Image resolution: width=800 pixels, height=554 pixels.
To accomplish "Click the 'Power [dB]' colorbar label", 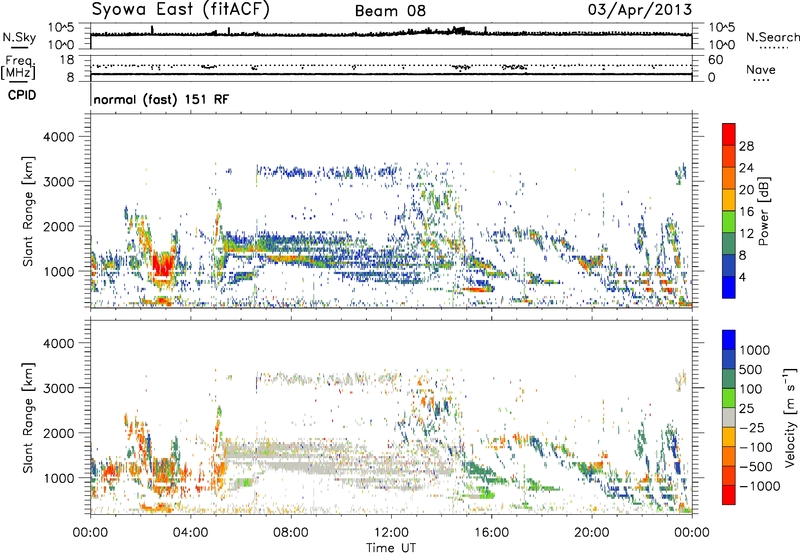I will tap(763, 211).
